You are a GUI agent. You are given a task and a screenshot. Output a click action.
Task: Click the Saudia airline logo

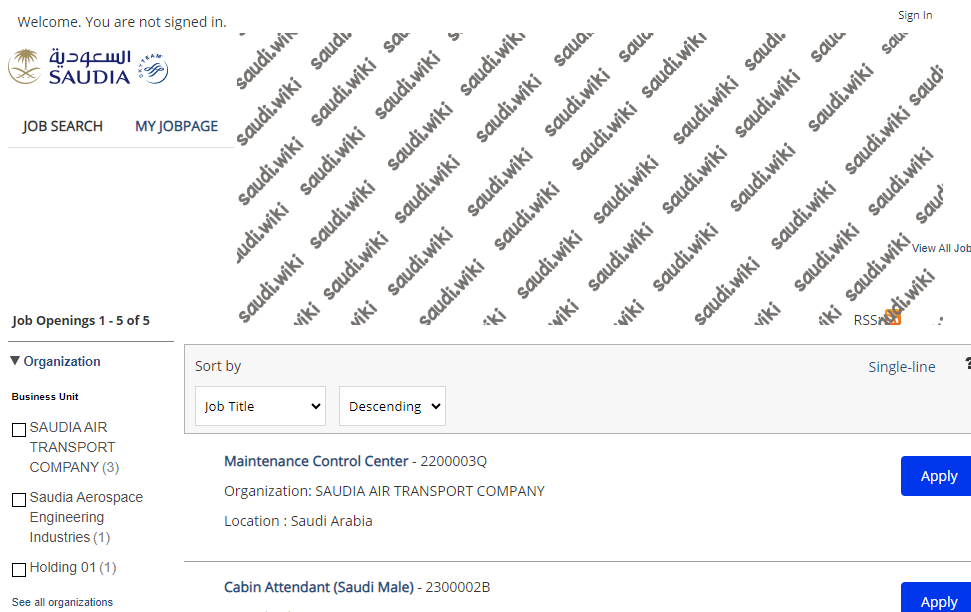(x=88, y=66)
